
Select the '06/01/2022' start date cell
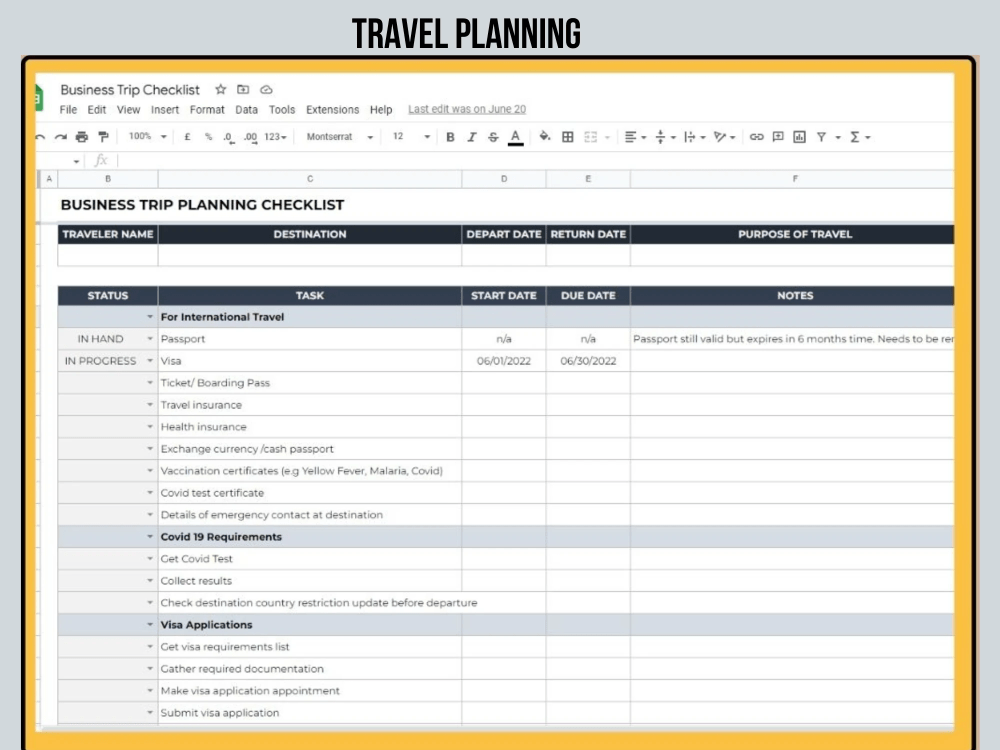[504, 361]
